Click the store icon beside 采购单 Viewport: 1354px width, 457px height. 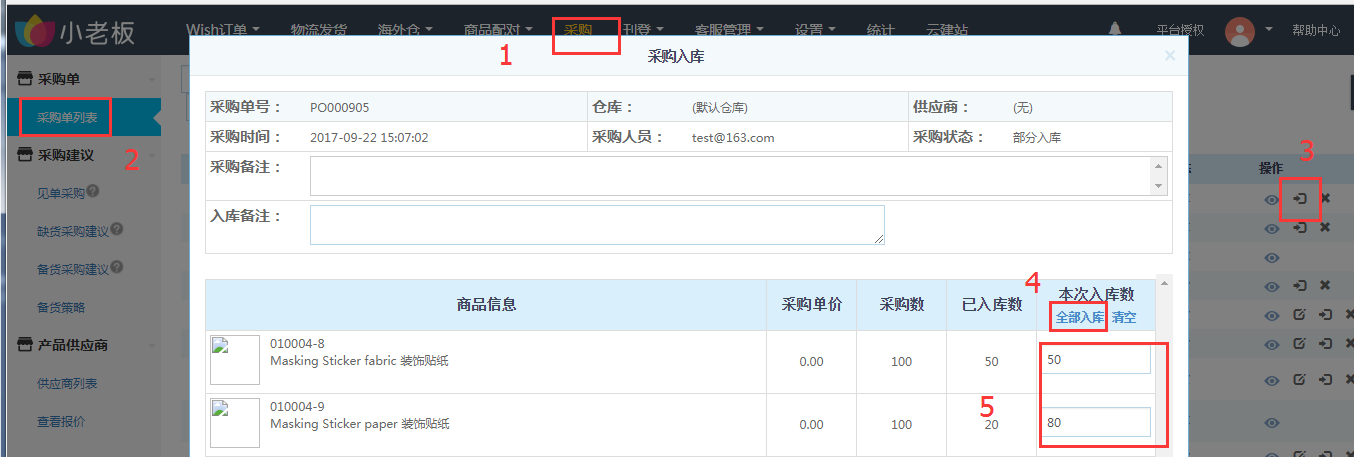[26, 78]
